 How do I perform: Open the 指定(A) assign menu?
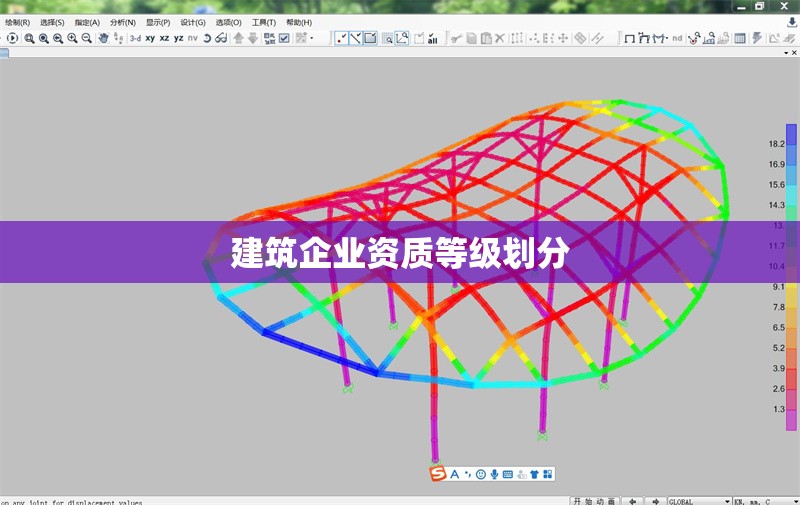[x=87, y=22]
